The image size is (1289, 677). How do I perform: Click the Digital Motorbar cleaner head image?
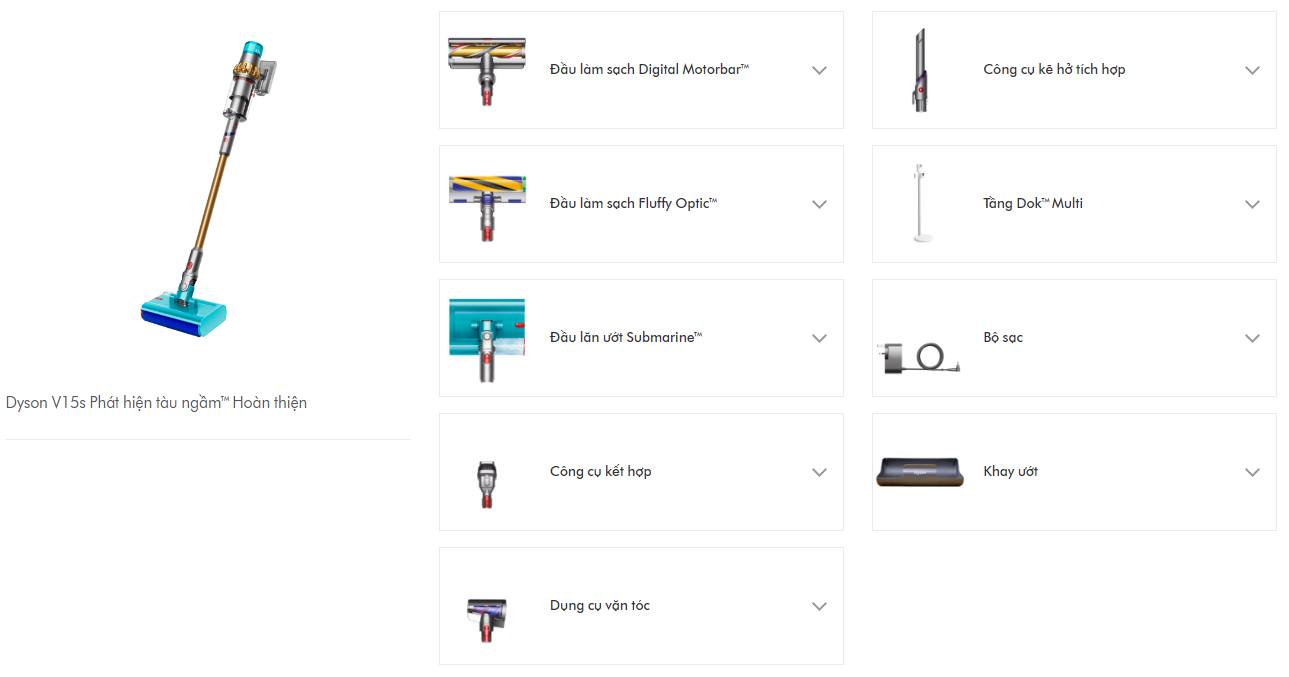(x=487, y=70)
